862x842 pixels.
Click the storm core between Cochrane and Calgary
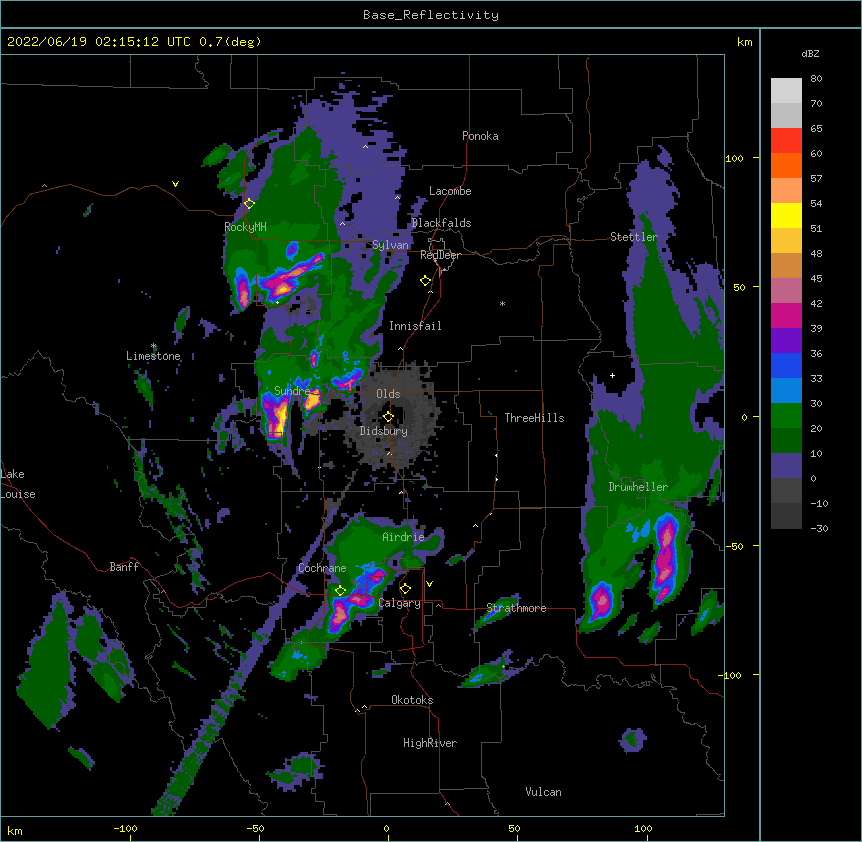[x=355, y=599]
